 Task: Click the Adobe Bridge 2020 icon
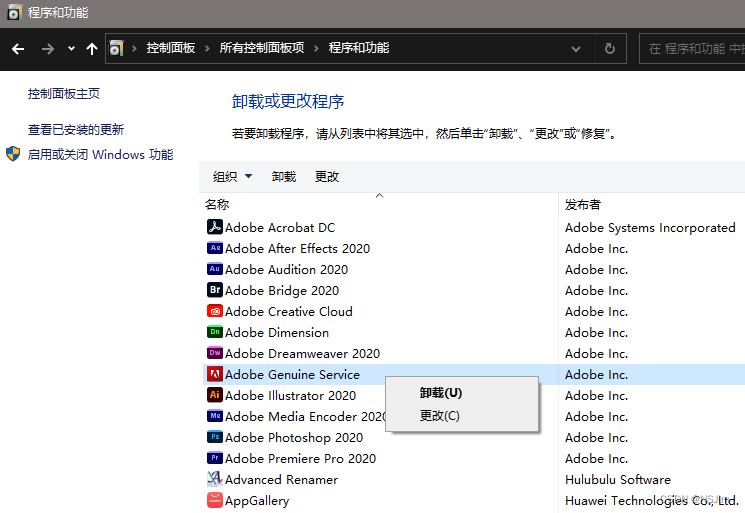(x=215, y=290)
